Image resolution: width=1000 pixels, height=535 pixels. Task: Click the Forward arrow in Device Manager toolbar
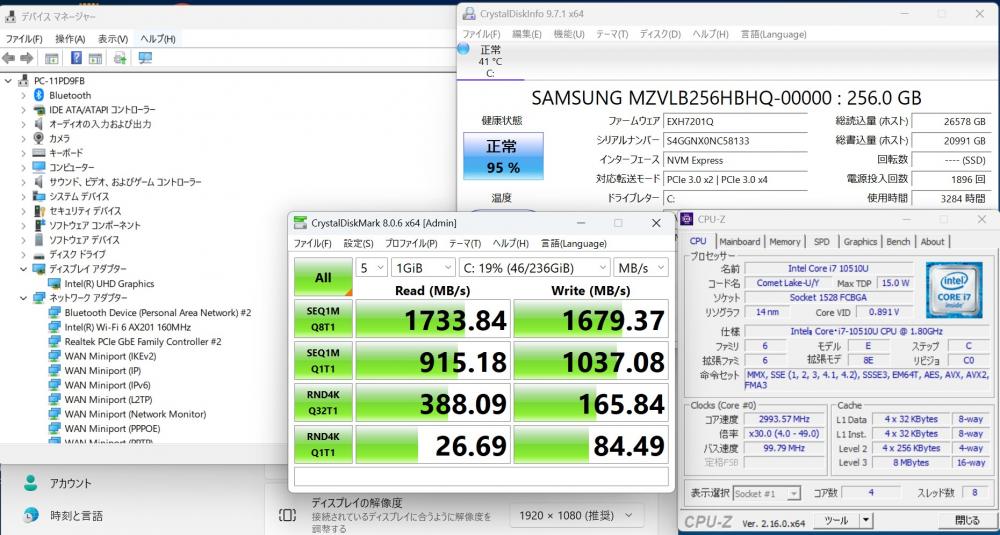click(26, 58)
